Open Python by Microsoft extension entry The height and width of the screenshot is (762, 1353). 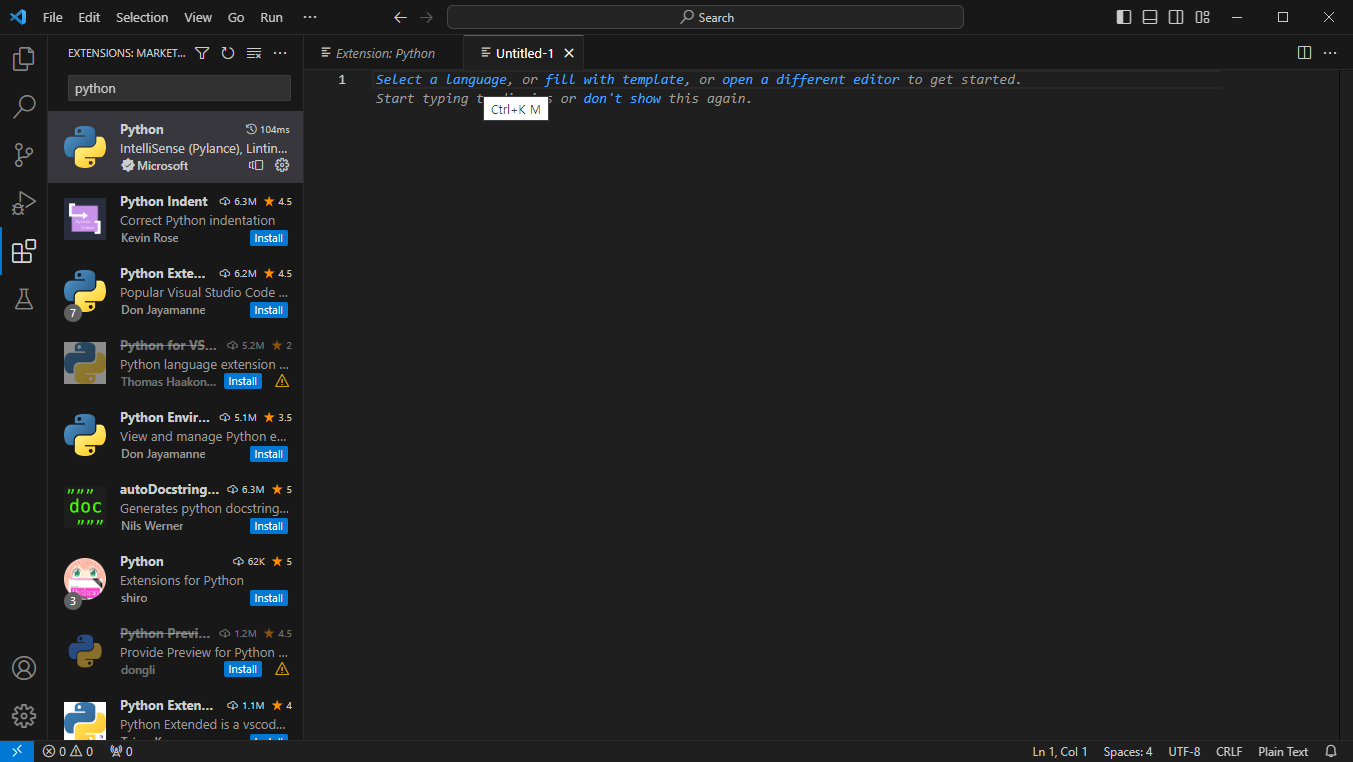[175, 147]
